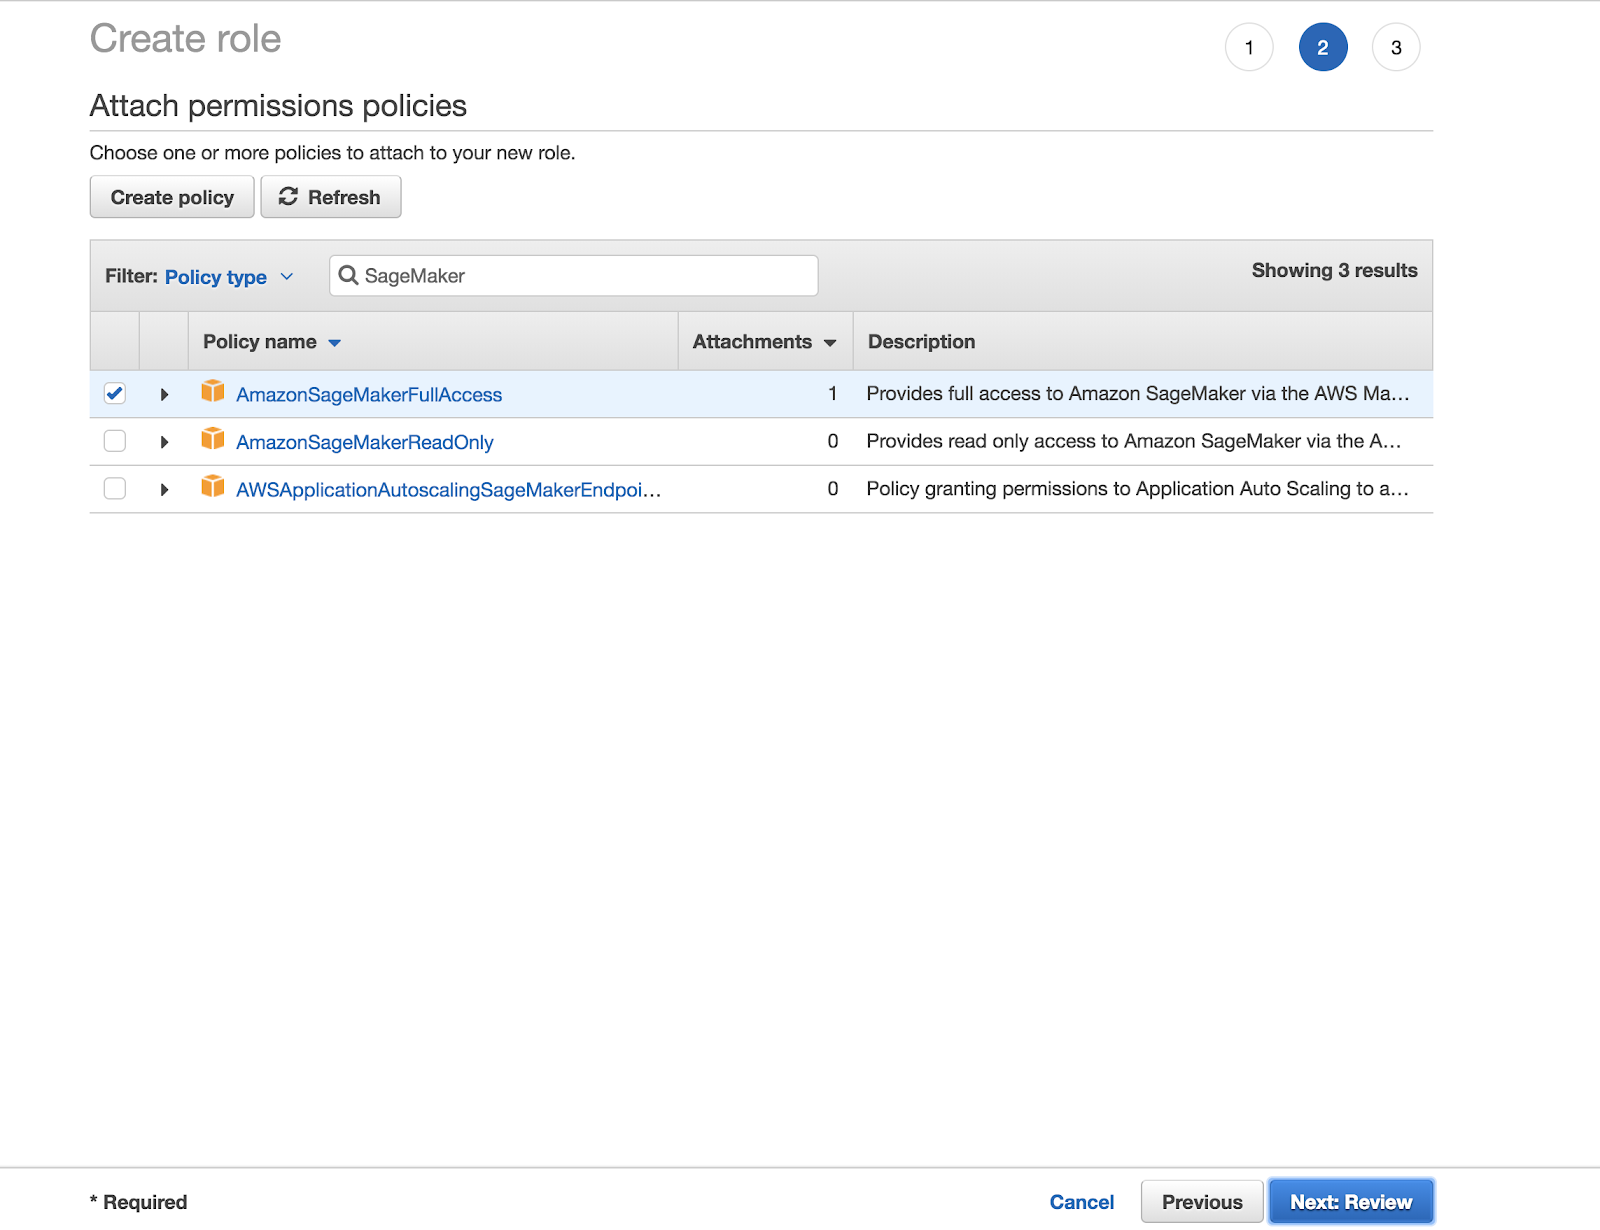This screenshot has height=1230, width=1600.
Task: Click the policy icon for AWSApplicationAutoscalingSageMakerEndpoint
Action: point(212,487)
